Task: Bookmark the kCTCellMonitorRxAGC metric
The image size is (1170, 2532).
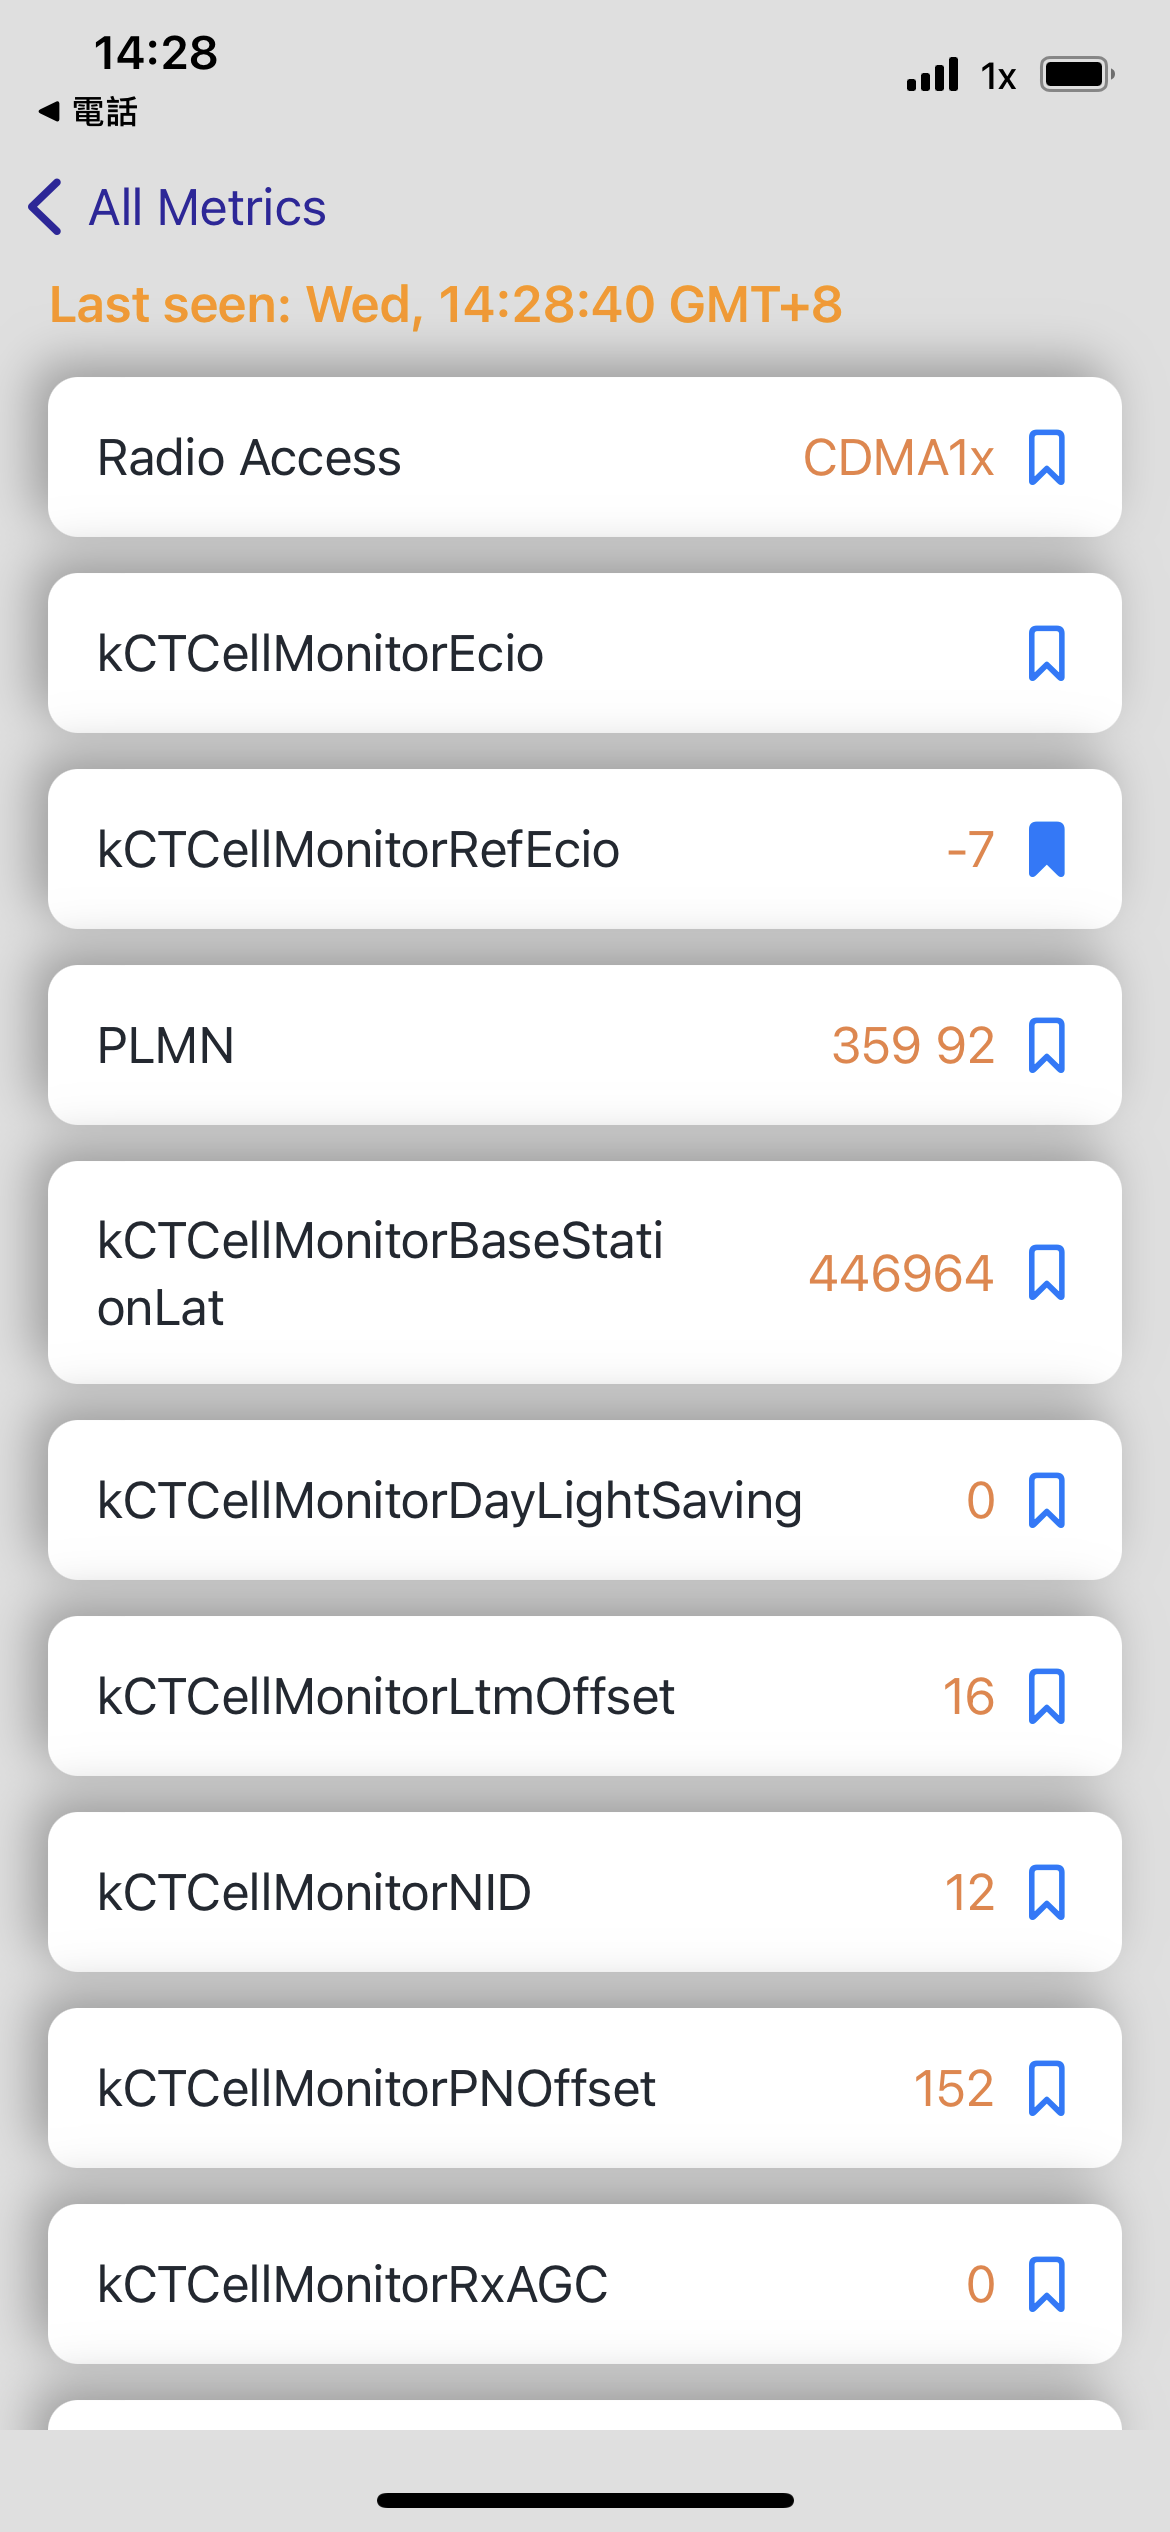Action: pyautogui.click(x=1046, y=2284)
